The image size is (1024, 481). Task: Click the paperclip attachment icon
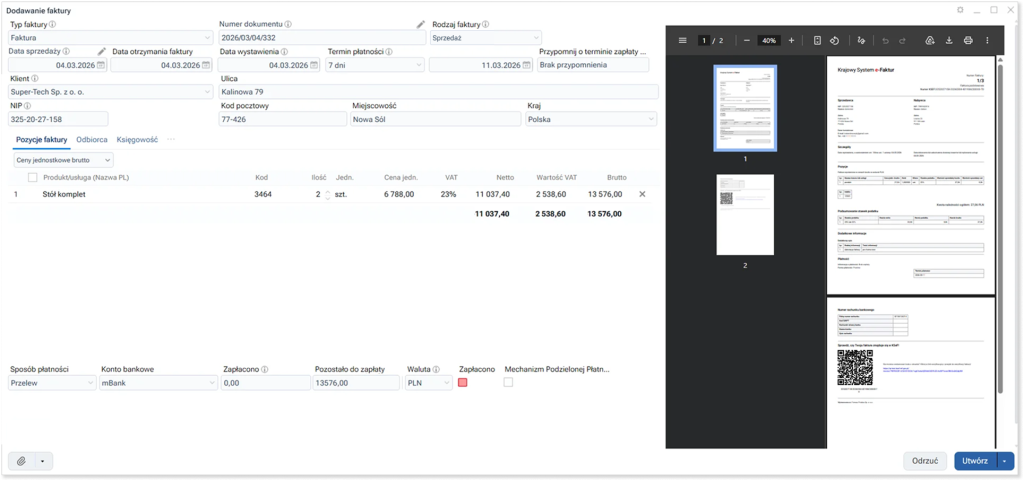click(21, 461)
